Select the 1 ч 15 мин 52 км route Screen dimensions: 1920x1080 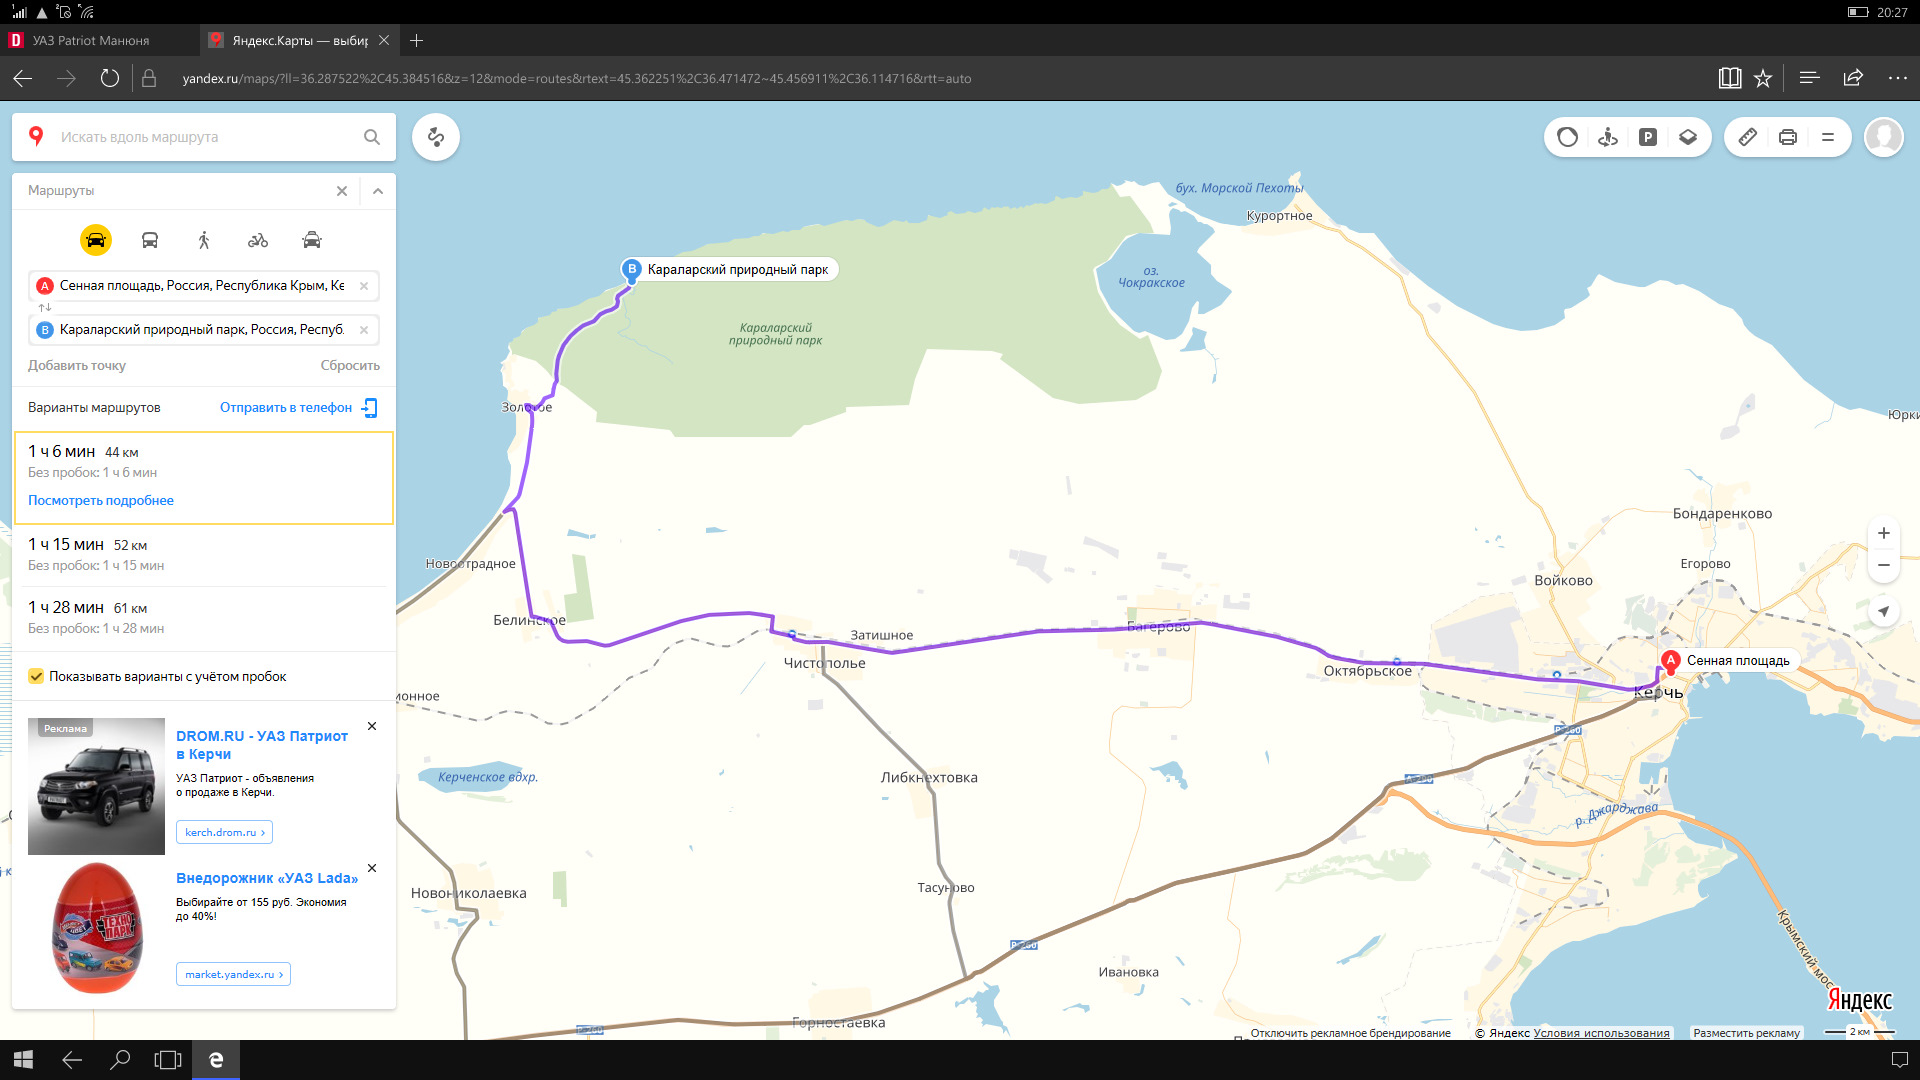pyautogui.click(x=204, y=555)
